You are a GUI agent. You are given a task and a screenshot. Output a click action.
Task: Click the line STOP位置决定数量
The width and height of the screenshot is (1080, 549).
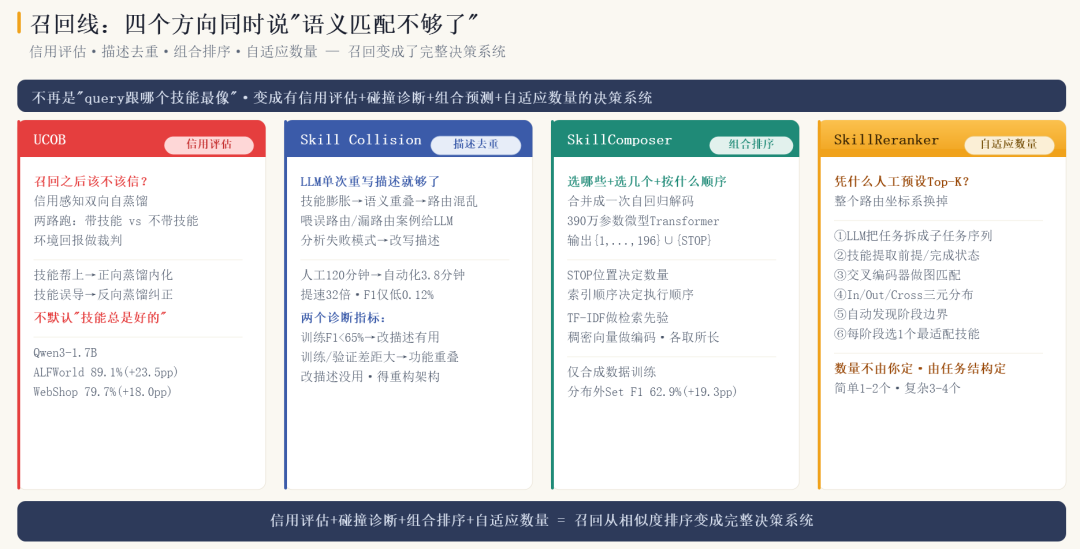tap(618, 275)
